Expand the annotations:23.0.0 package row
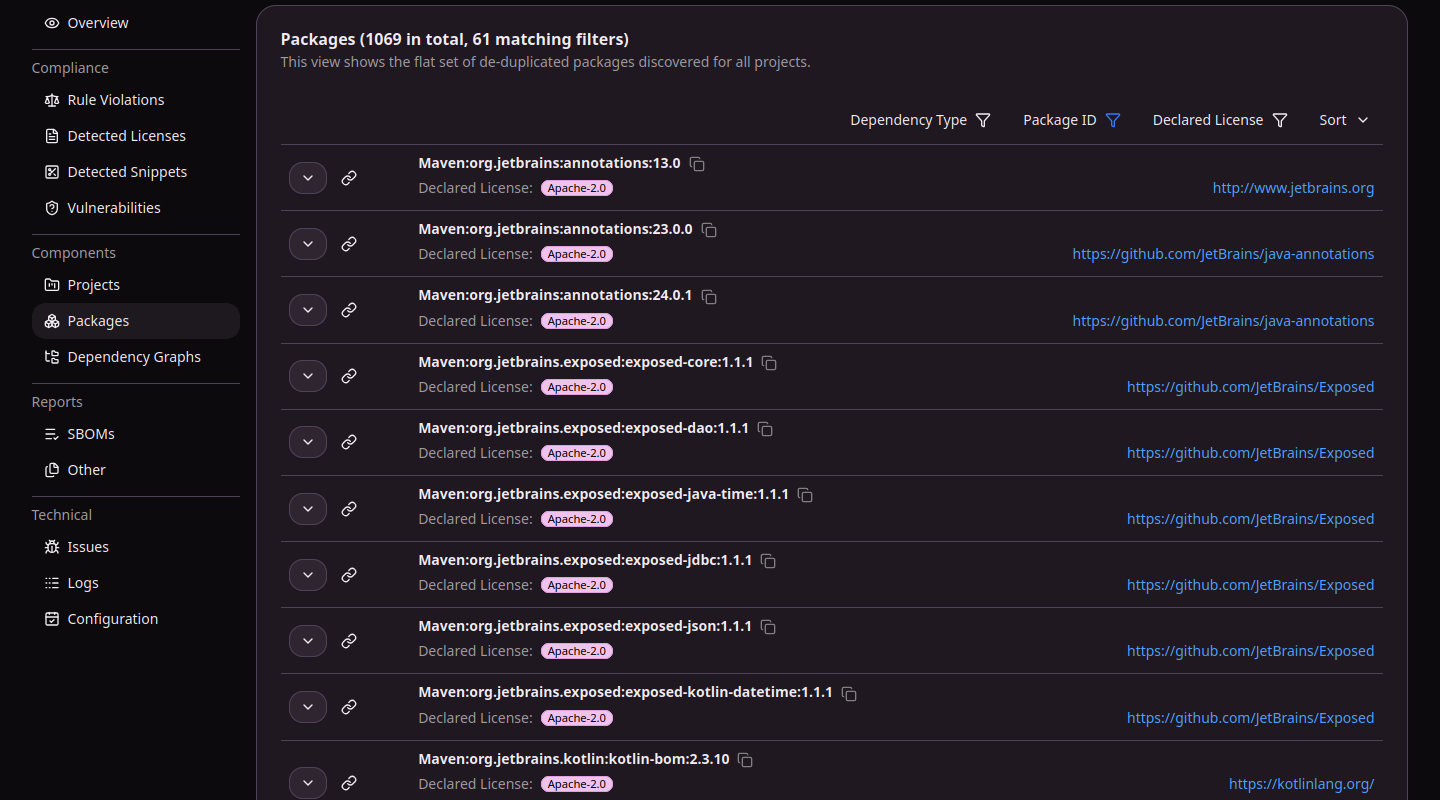Screen dimensions: 1440x800 point(308,244)
